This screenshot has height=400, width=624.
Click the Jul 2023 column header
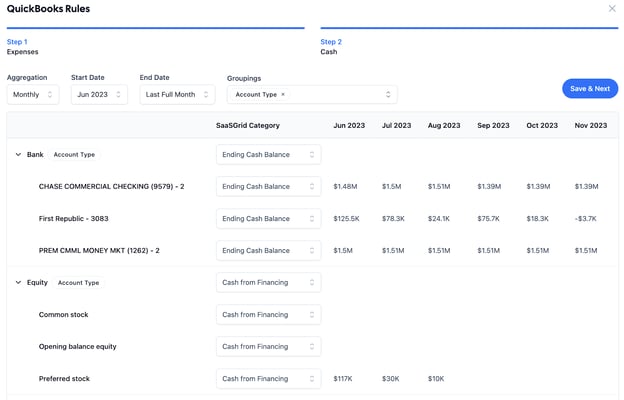396,125
